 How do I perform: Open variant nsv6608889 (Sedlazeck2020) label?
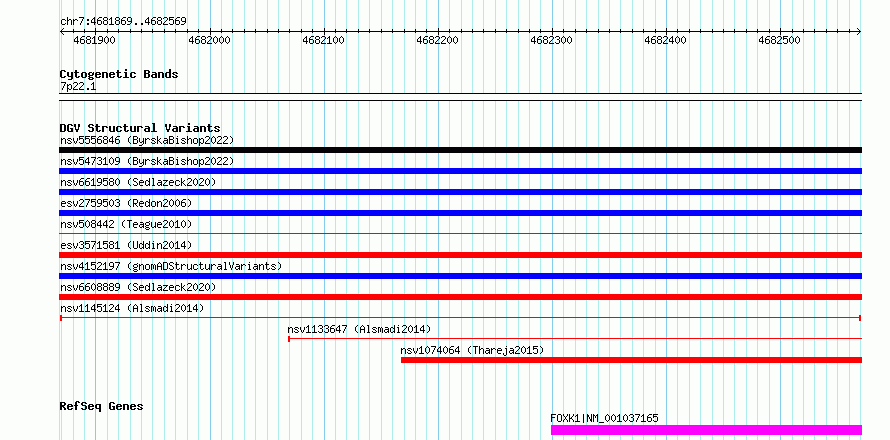pyautogui.click(x=138, y=287)
